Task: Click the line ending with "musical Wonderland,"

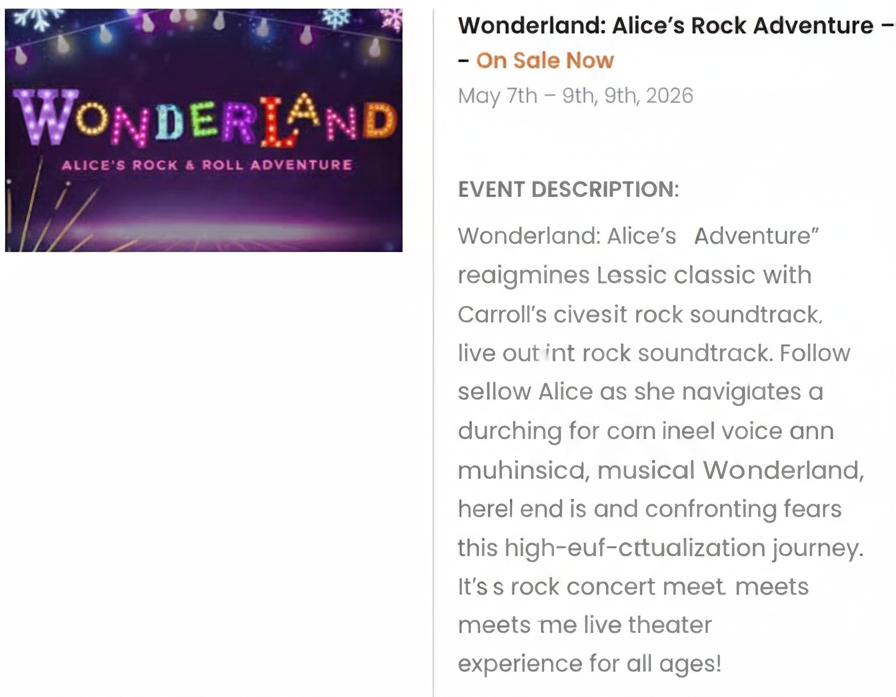Action: point(660,470)
